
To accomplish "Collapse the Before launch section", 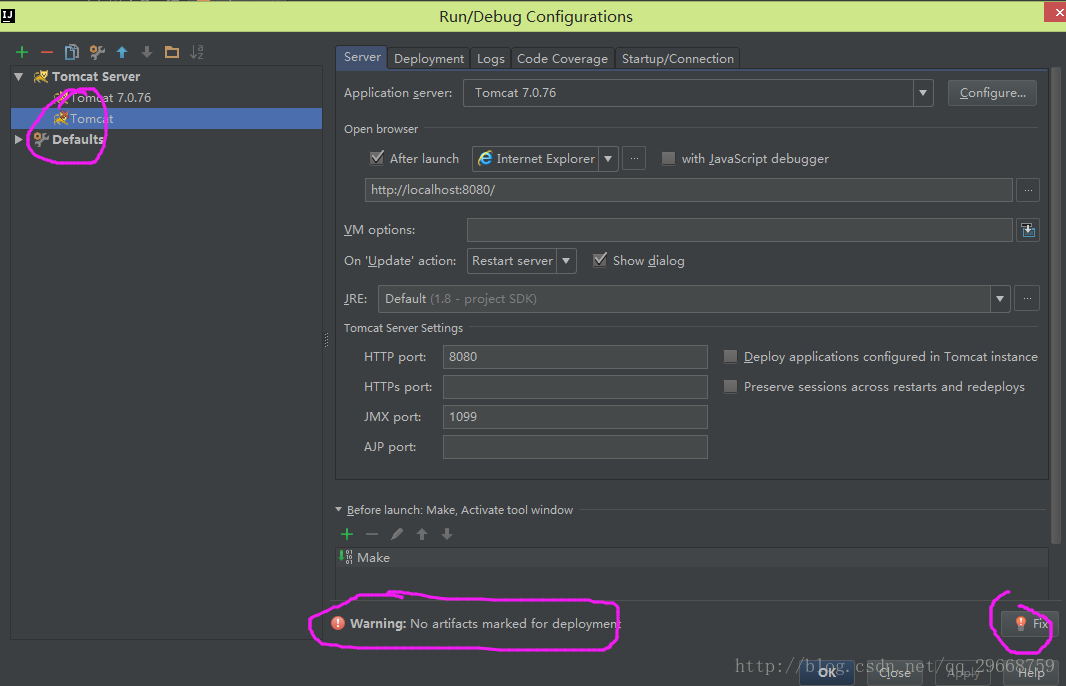I will click(x=339, y=509).
